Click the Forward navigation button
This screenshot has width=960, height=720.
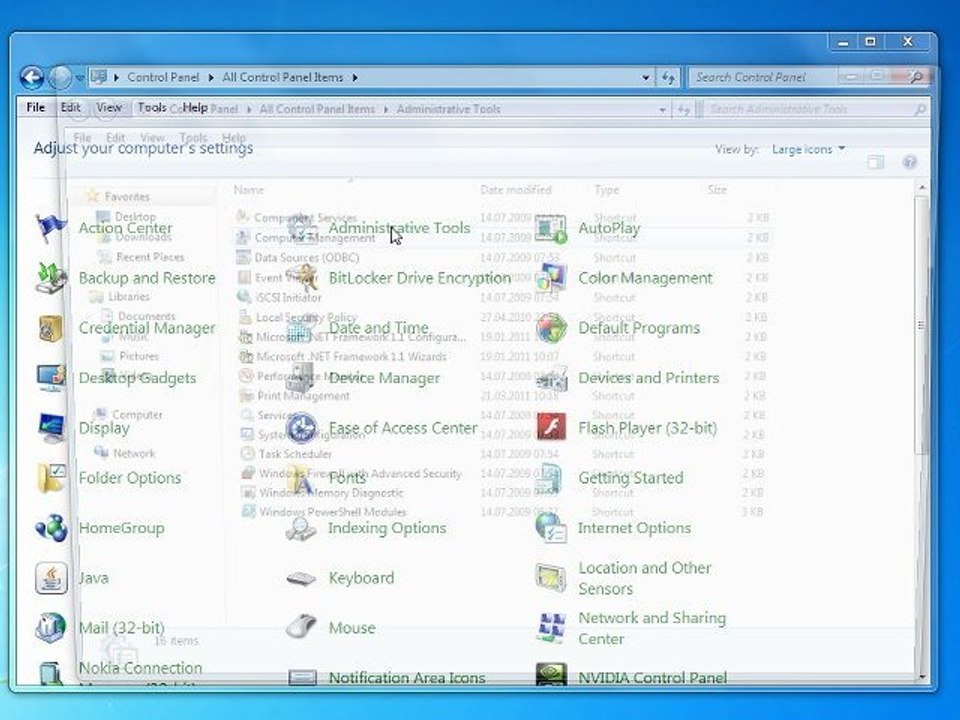pyautogui.click(x=60, y=78)
